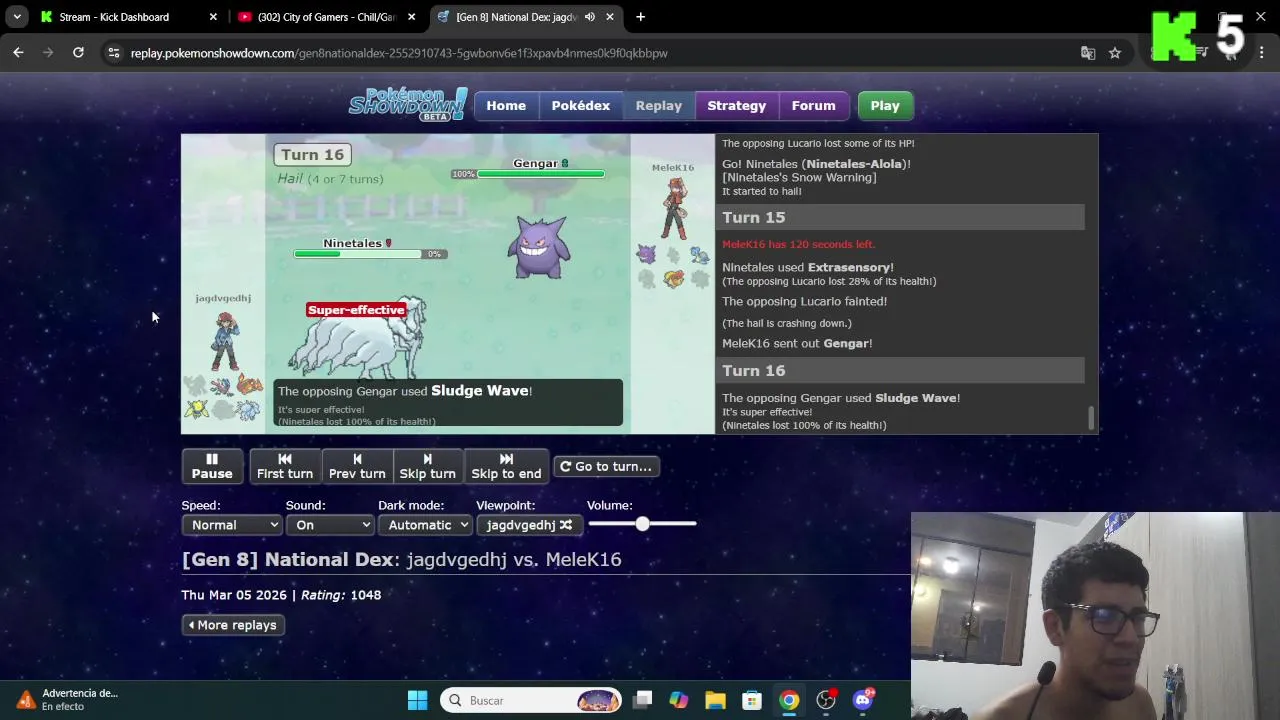Viewport: 1280px width, 720px height.
Task: Mute the Gen 8 National Dex tab audio
Action: [x=590, y=17]
